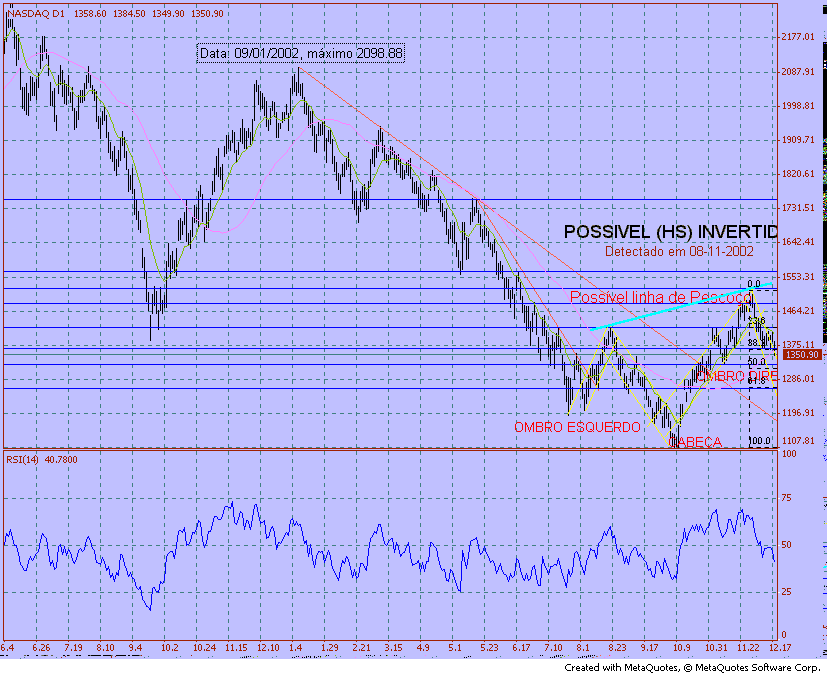Click the 12.10 date on time axis
Viewport: 827px width, 675px height.
pos(268,648)
